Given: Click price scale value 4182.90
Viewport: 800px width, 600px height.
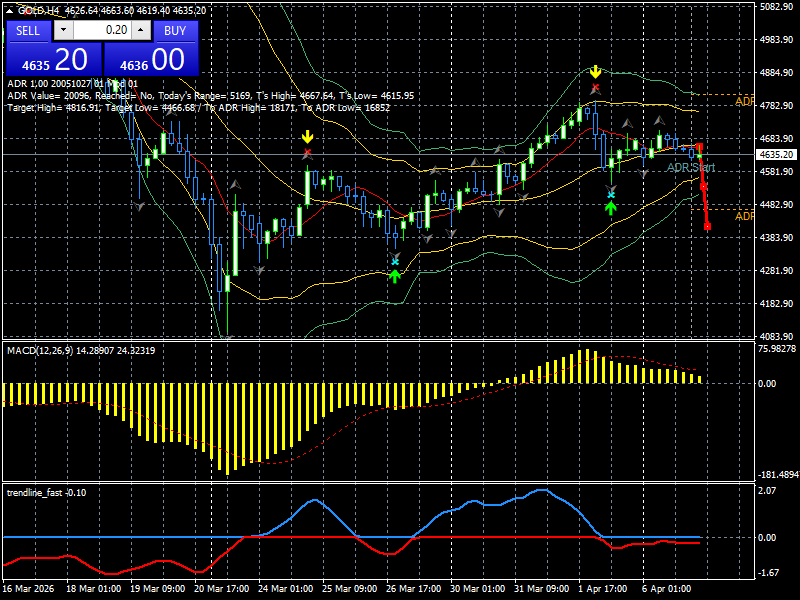Looking at the screenshot, I should (776, 304).
